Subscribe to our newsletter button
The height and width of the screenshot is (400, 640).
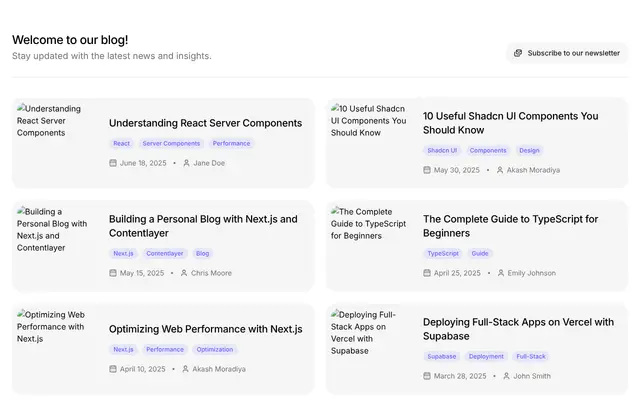567,53
